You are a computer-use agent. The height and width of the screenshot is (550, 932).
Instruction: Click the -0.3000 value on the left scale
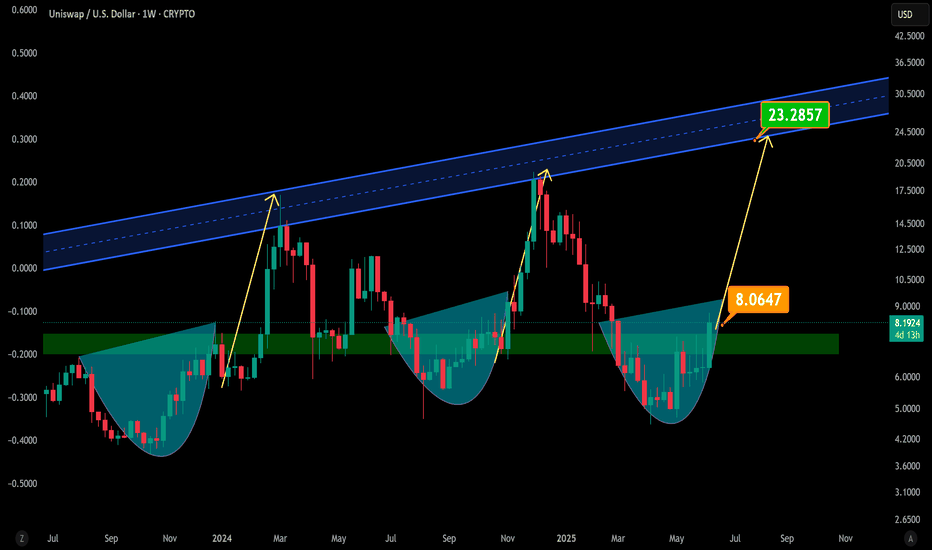pyautogui.click(x=23, y=397)
